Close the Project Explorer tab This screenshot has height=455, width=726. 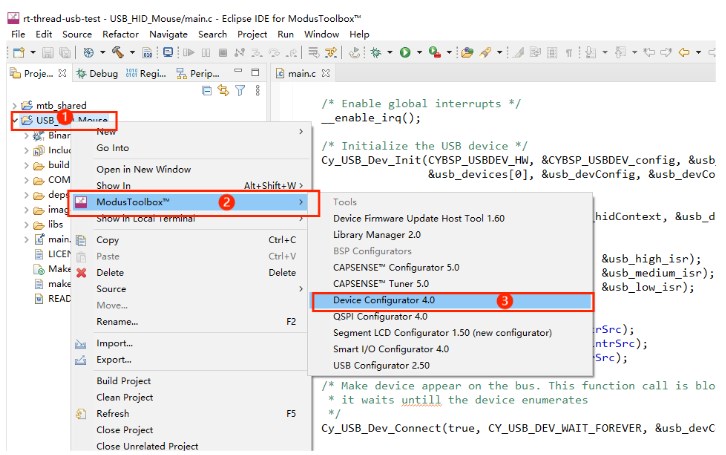click(x=63, y=73)
